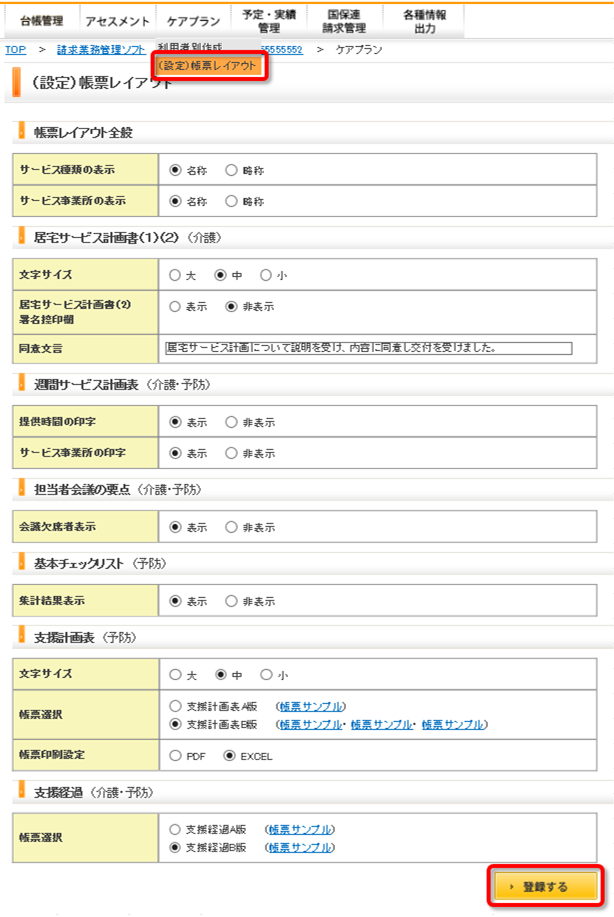
Task: Select 非表示 for 集計結果表示
Action: coord(232,601)
